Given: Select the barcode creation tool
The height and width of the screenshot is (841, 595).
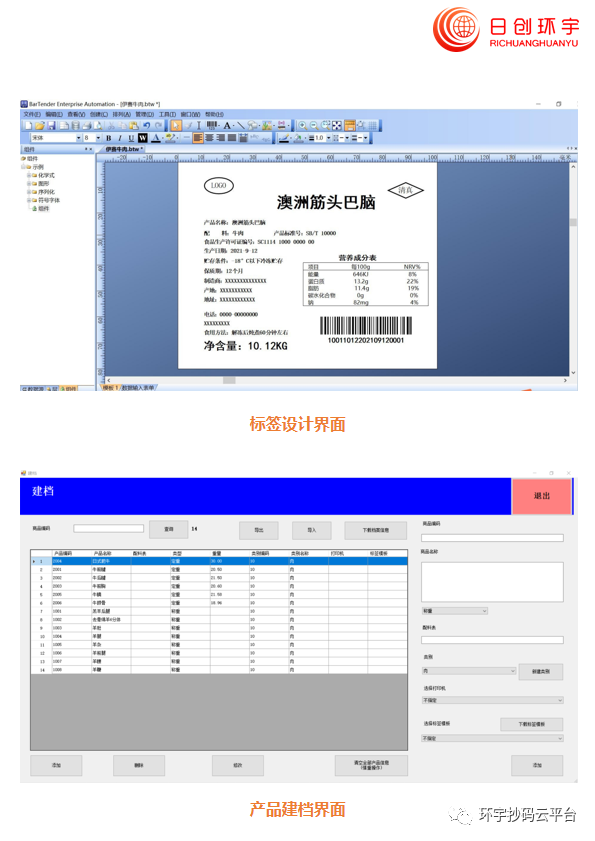Looking at the screenshot, I should pos(212,126).
